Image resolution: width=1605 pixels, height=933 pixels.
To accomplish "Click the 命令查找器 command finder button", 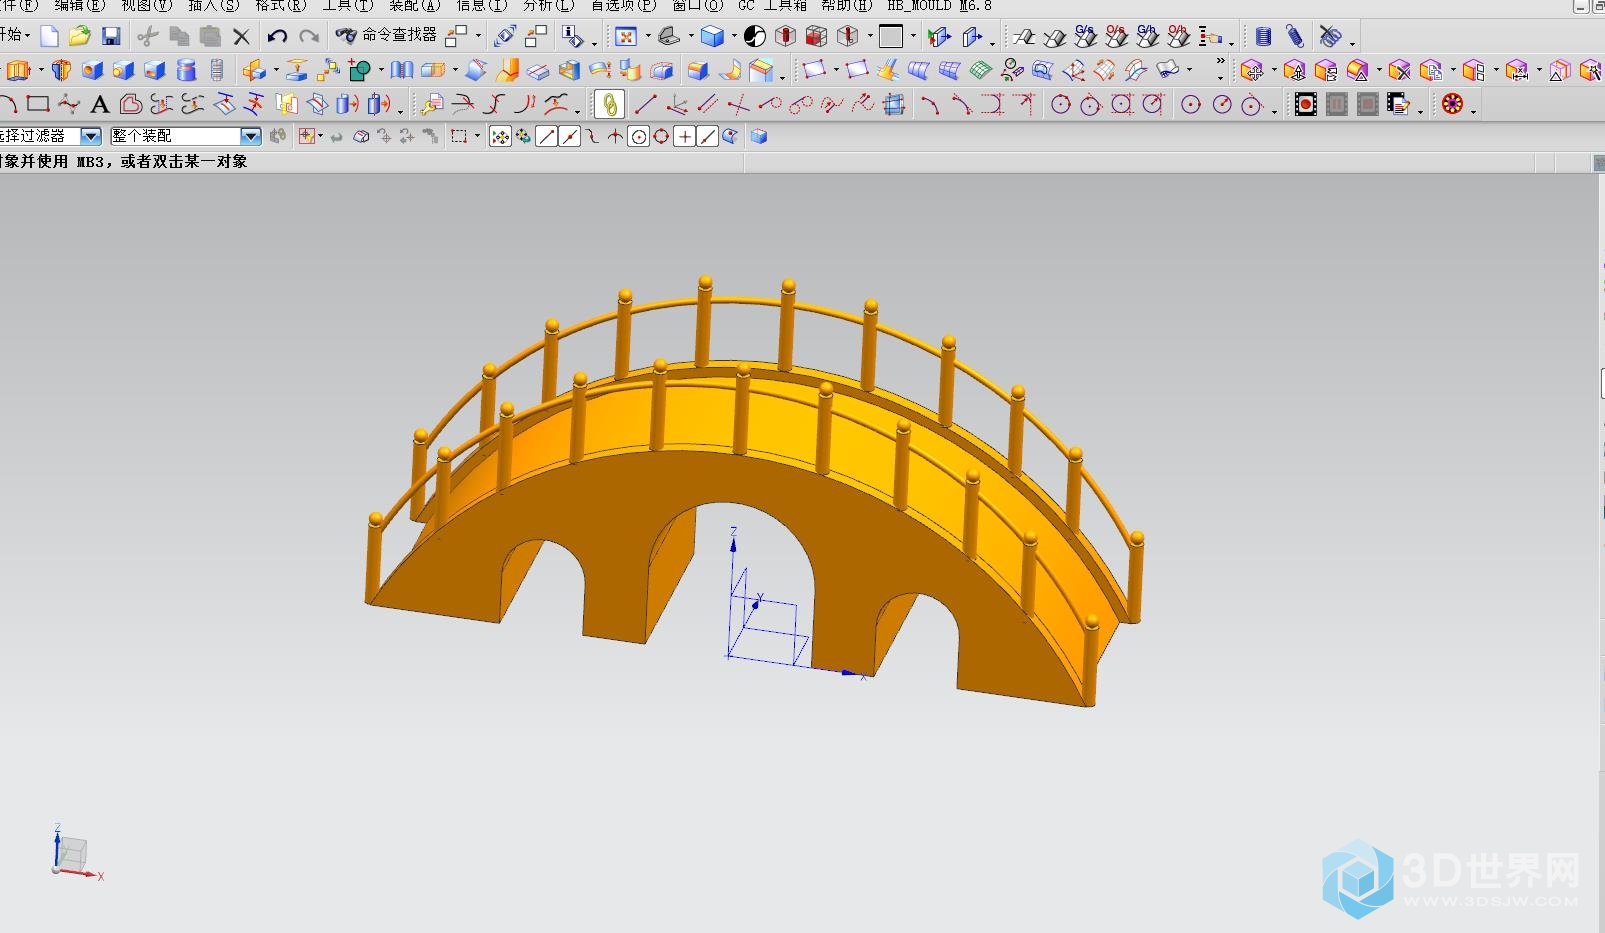I will tap(387, 36).
